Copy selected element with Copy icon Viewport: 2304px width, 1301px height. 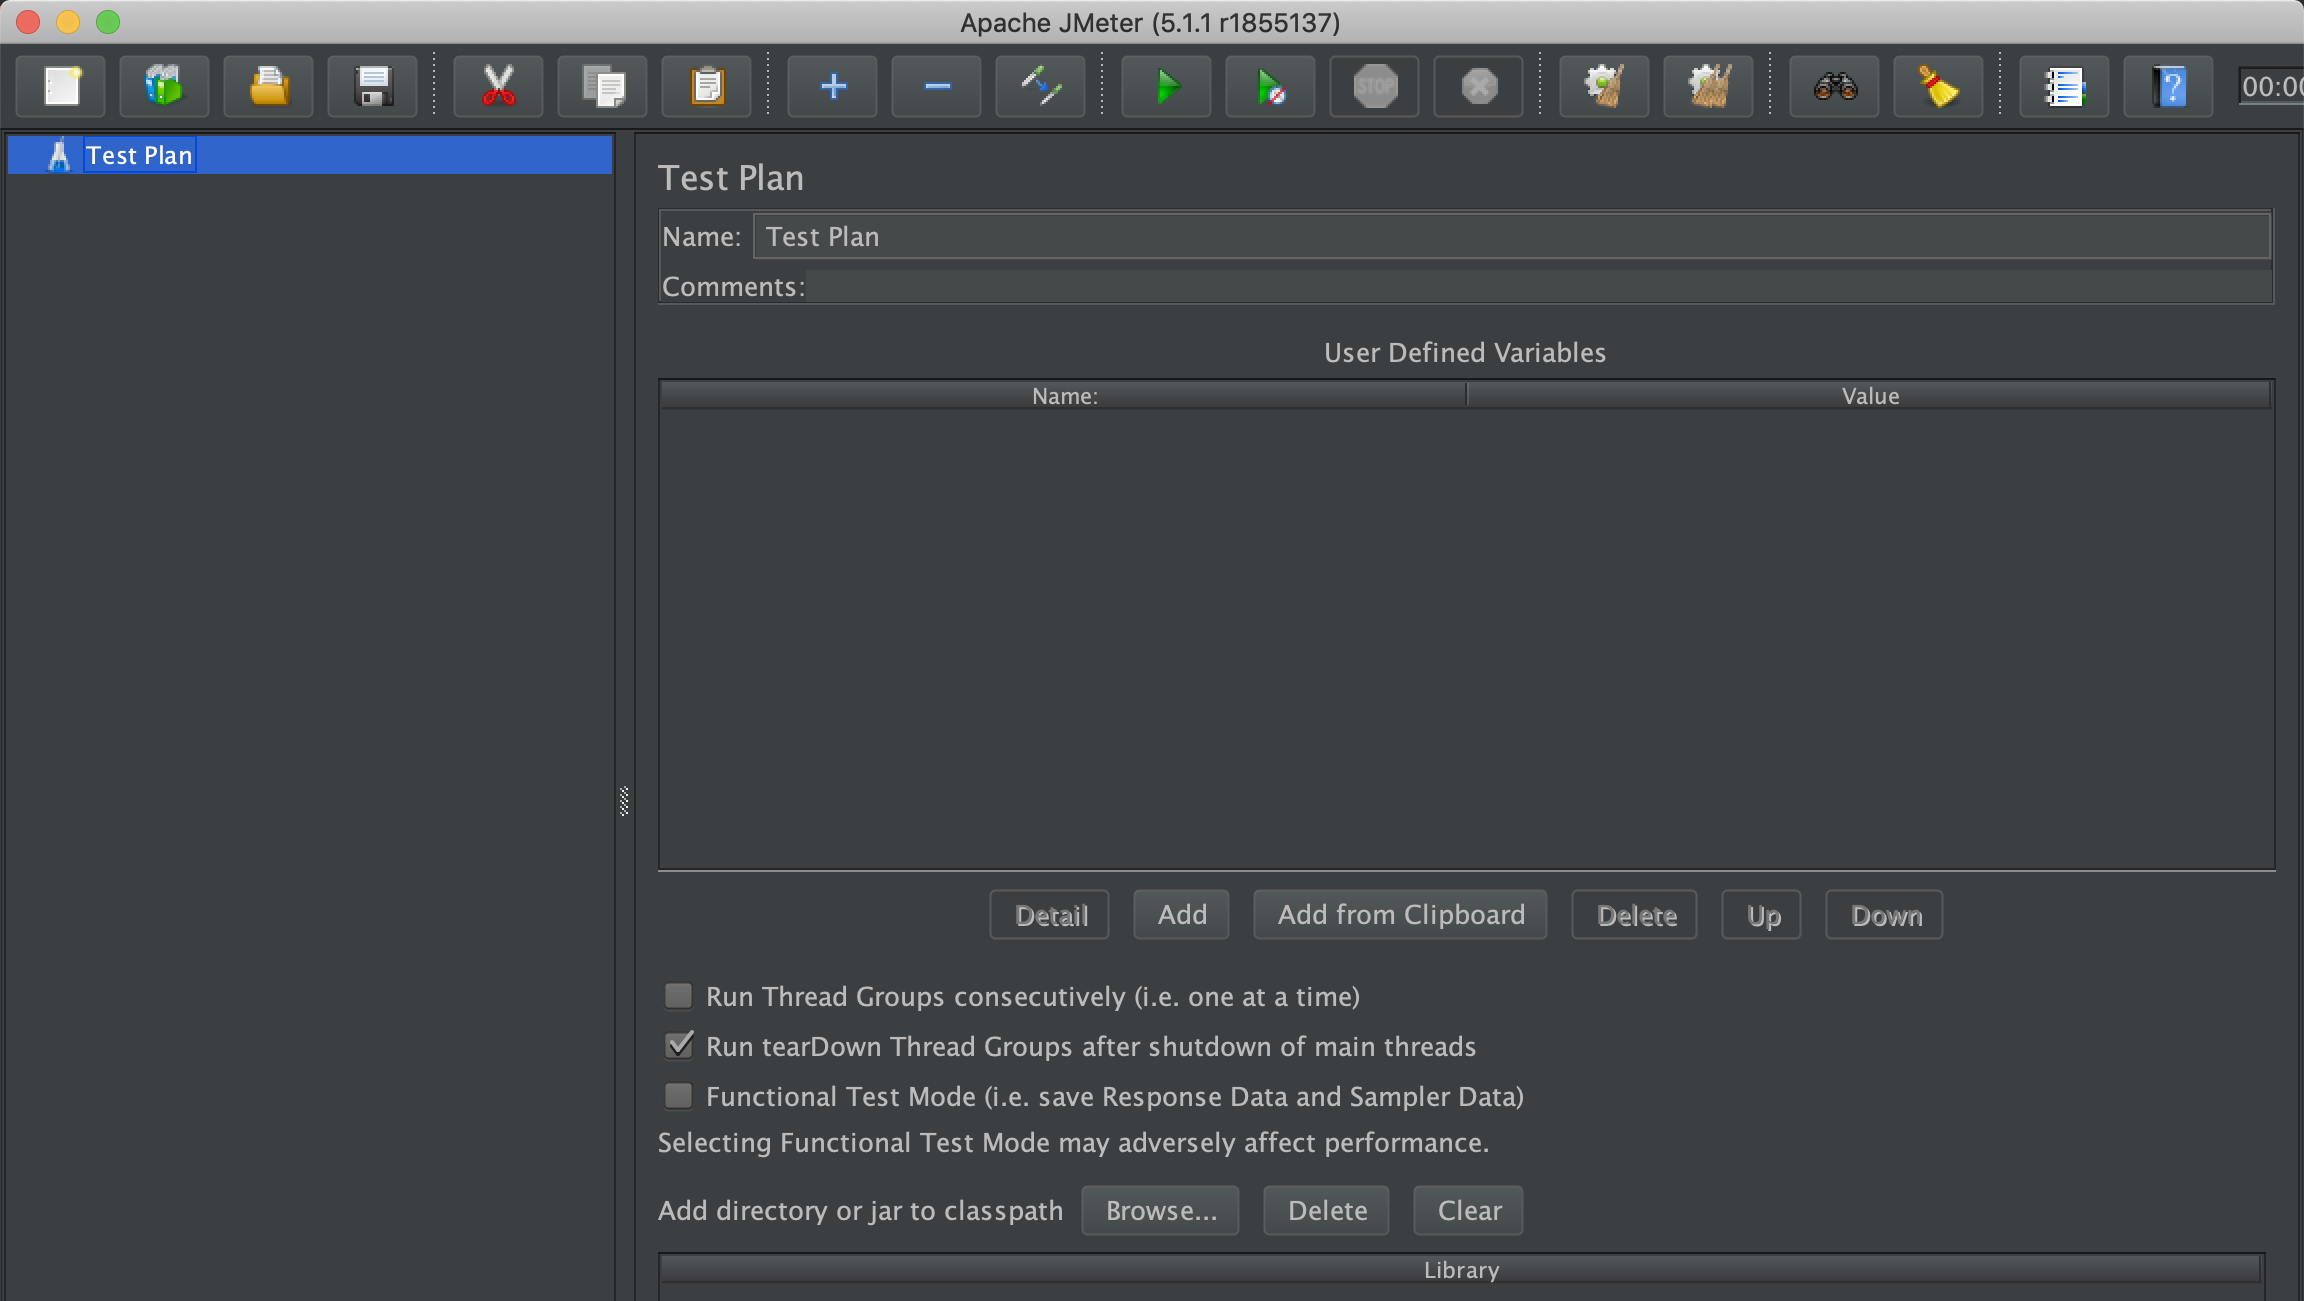coord(602,87)
